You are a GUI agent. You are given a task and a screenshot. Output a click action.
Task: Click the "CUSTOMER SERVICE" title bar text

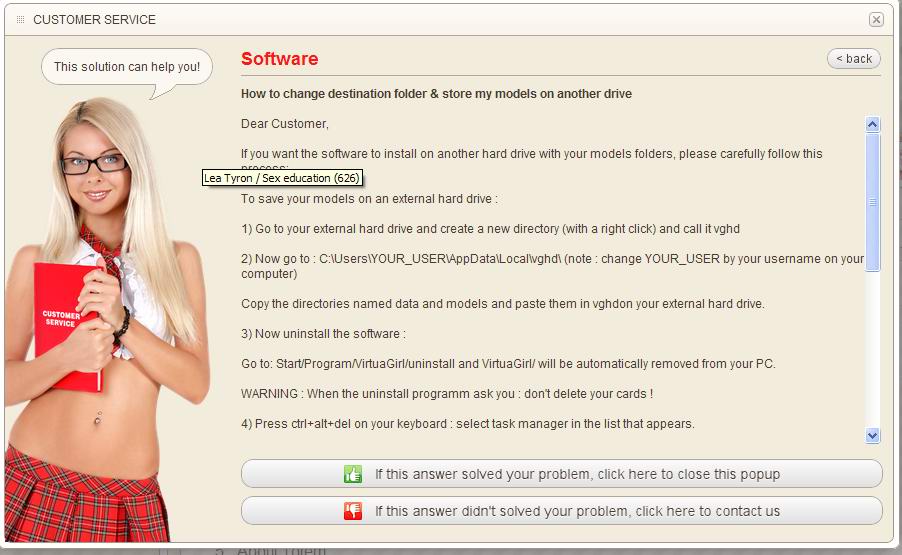pos(94,20)
